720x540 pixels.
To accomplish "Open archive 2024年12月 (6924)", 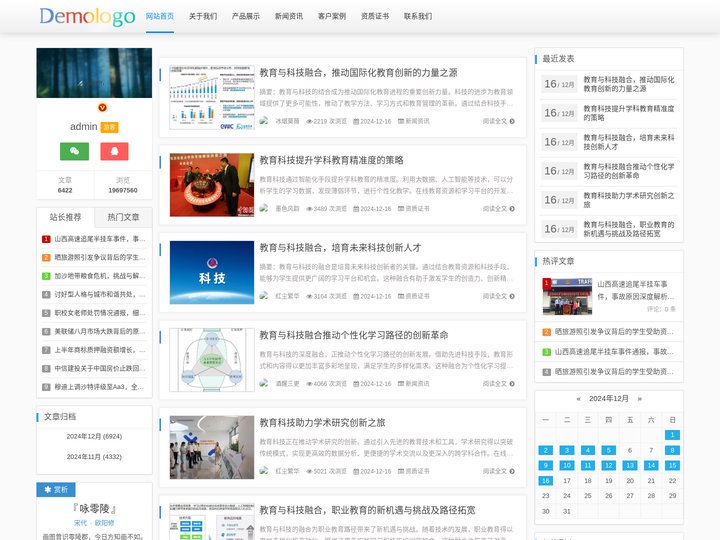I will click(x=94, y=436).
